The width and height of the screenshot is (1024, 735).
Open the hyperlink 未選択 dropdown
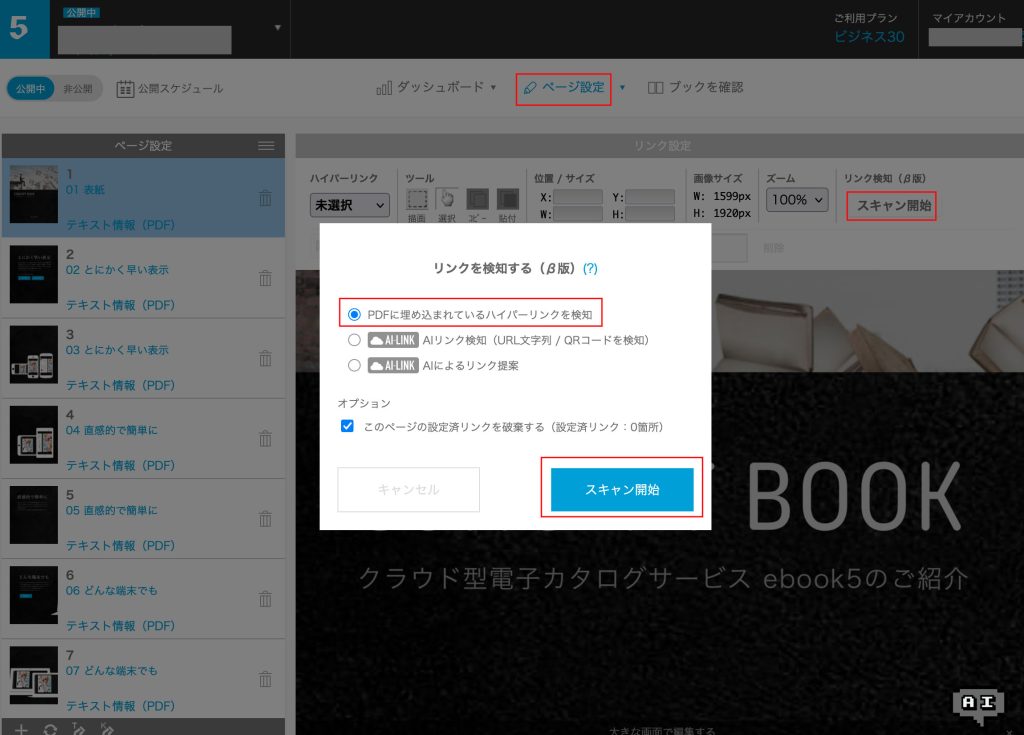tap(350, 205)
